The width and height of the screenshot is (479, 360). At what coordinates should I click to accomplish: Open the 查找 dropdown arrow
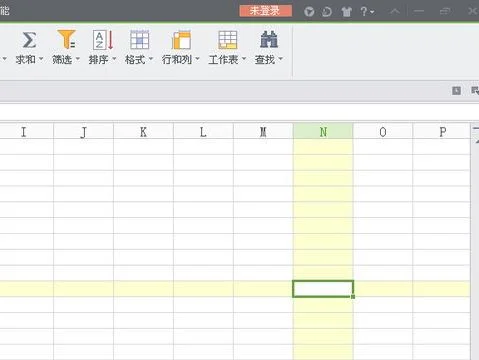(x=280, y=59)
